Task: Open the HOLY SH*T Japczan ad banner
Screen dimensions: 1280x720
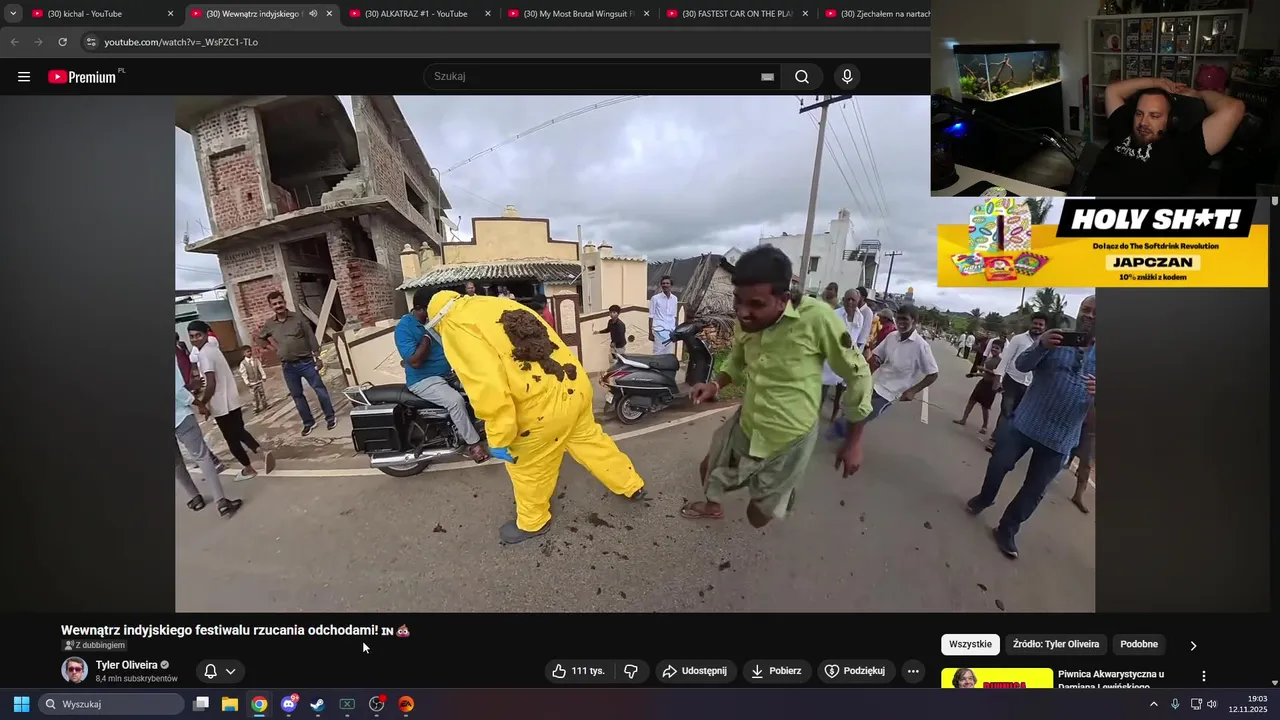Action: pos(1102,243)
